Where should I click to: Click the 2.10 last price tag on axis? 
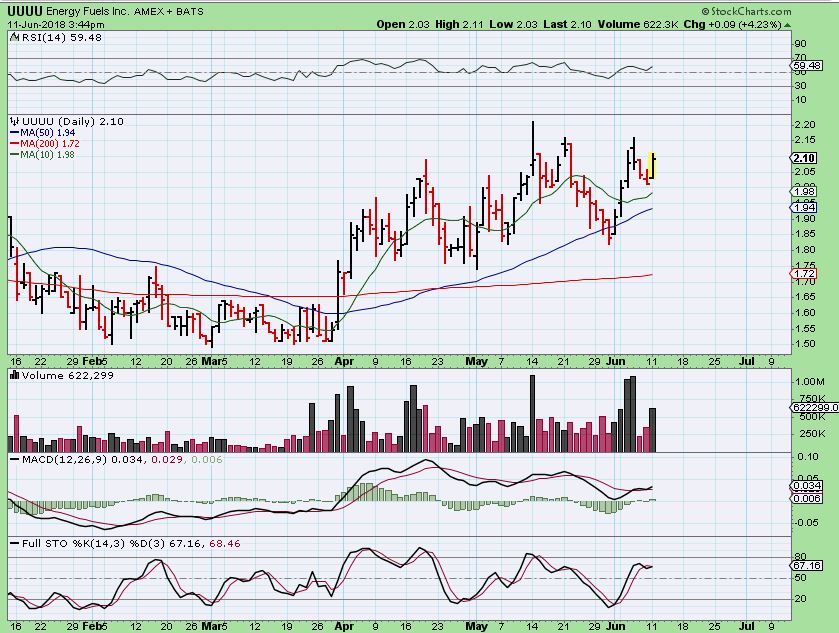(x=804, y=158)
